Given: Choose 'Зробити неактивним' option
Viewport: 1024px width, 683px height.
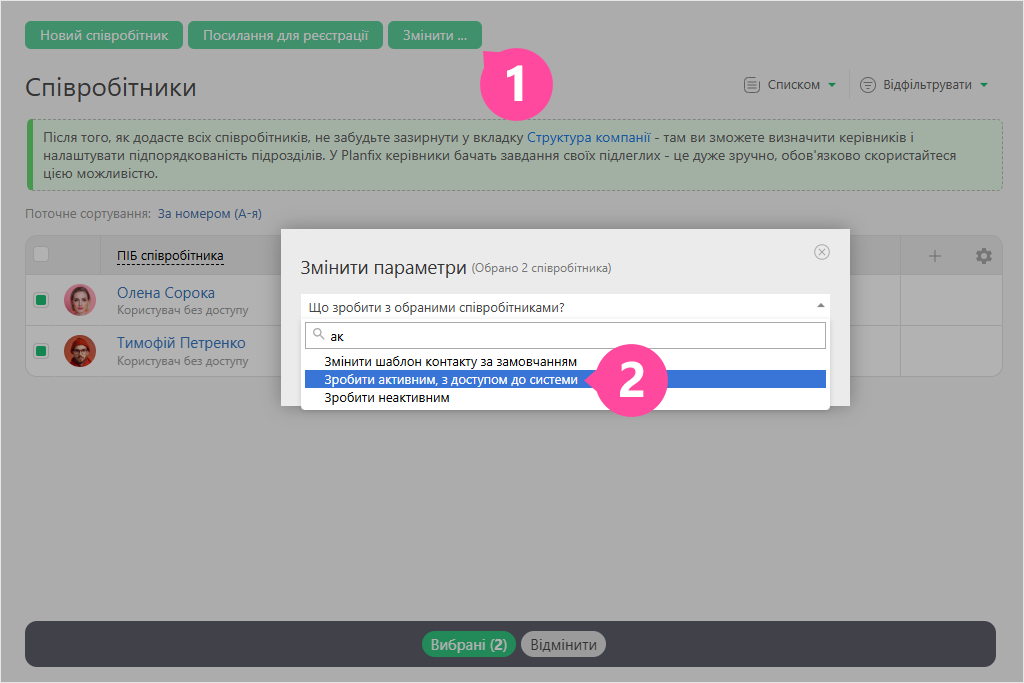Looking at the screenshot, I should [386, 398].
